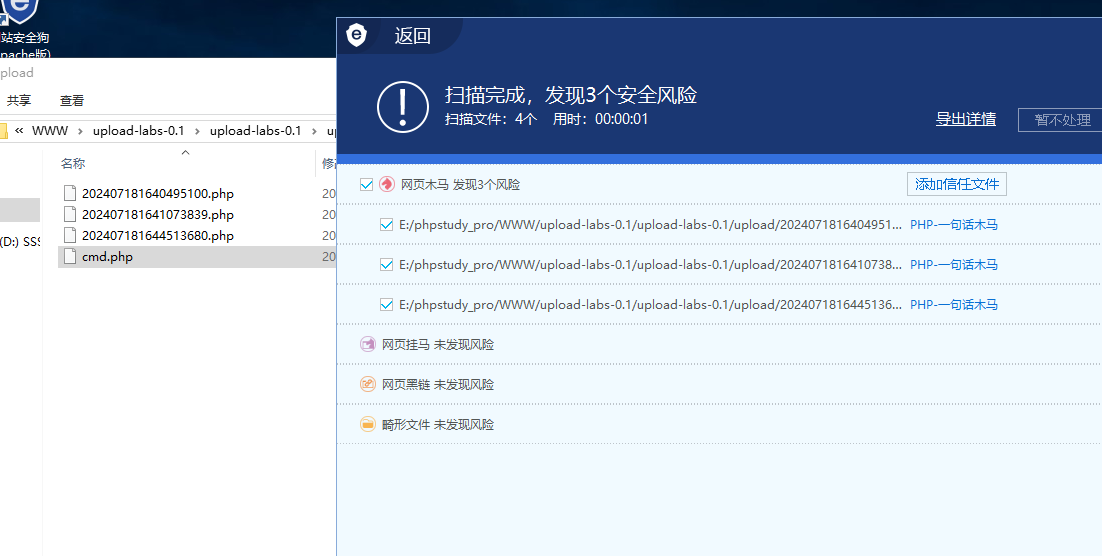1102x556 pixels.
Task: Uncheck the 网页木马 category checkbox
Action: click(x=366, y=185)
